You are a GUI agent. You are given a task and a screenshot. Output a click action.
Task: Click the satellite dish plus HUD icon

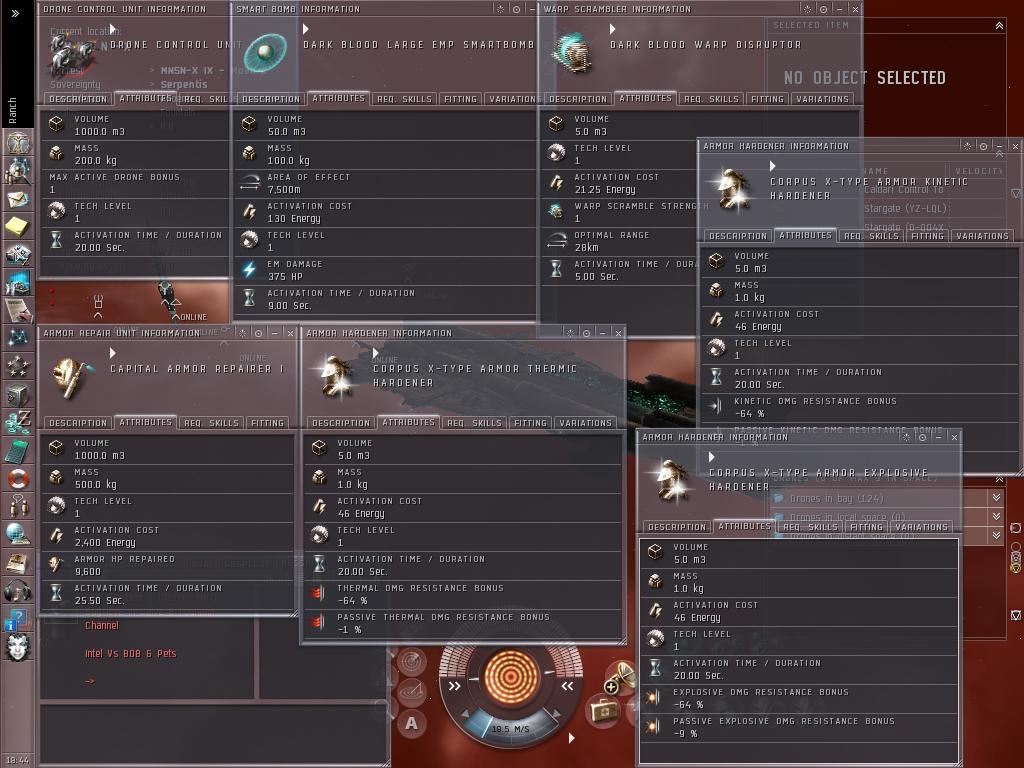point(619,677)
